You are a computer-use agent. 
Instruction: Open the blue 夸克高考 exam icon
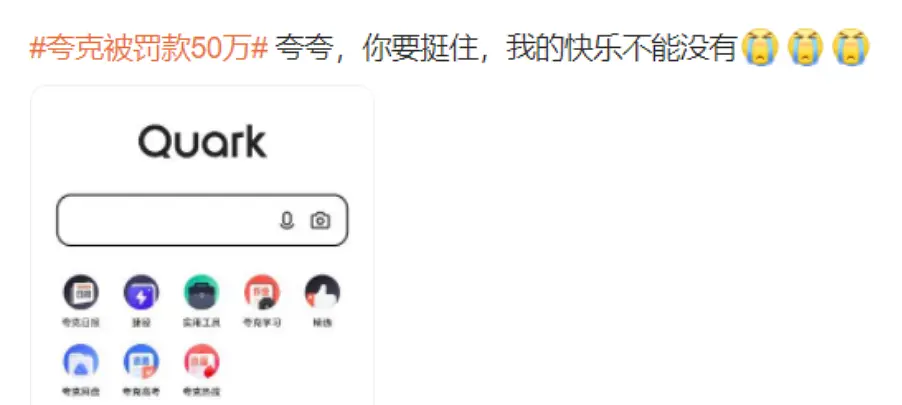(141, 361)
